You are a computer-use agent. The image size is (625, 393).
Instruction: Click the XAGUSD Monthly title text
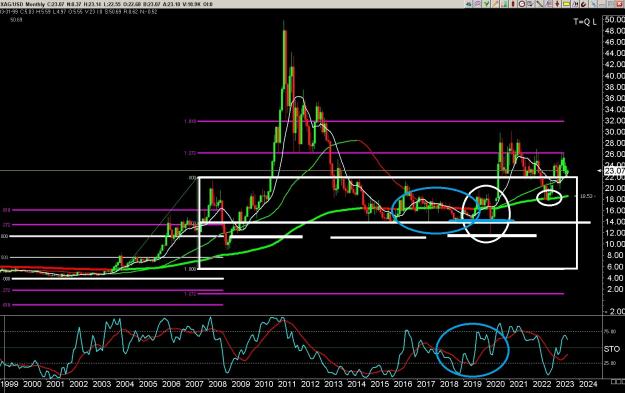(23, 4)
